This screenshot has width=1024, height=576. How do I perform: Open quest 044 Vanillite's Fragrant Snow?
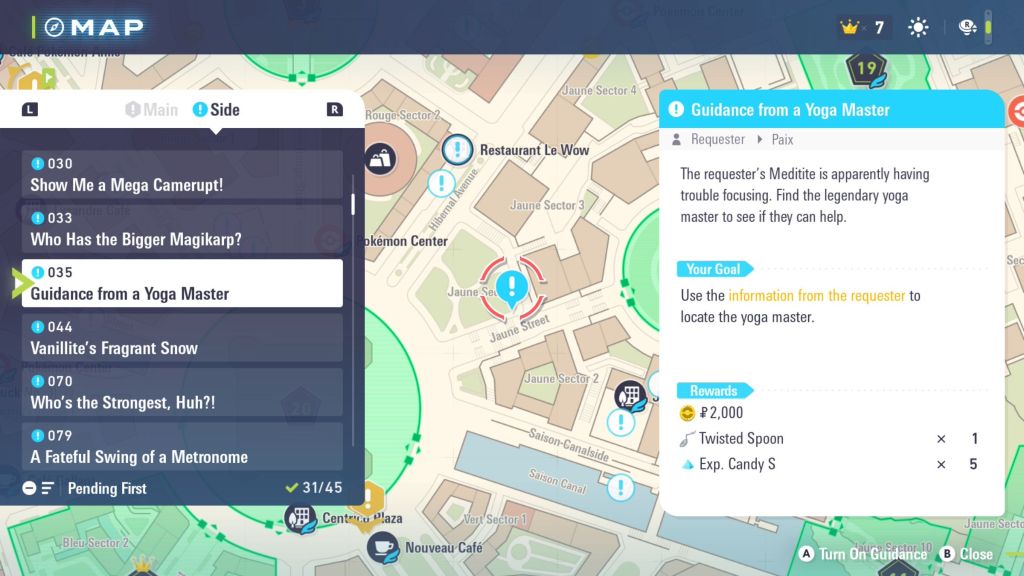(183, 338)
